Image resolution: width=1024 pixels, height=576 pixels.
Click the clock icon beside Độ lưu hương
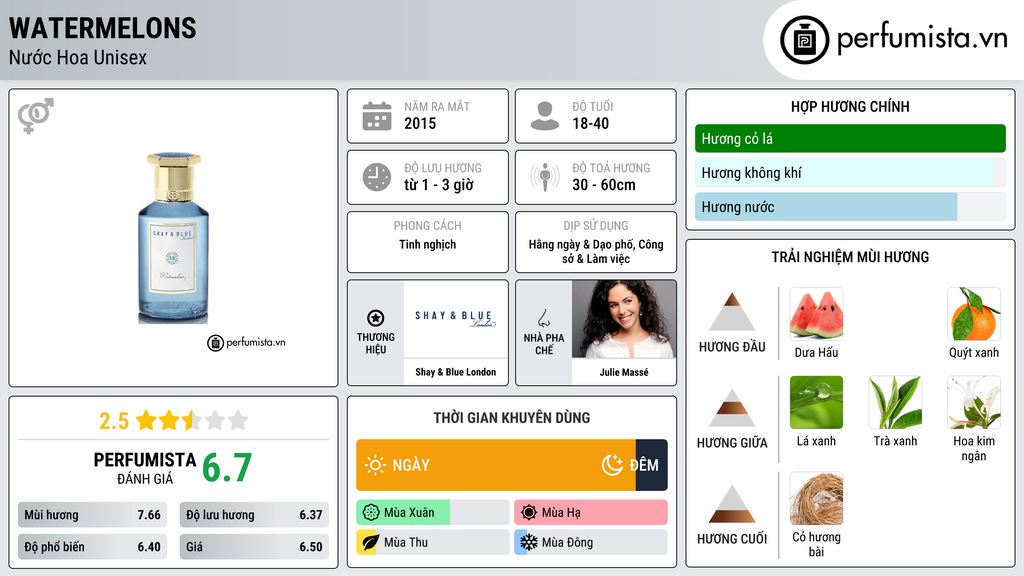click(377, 178)
